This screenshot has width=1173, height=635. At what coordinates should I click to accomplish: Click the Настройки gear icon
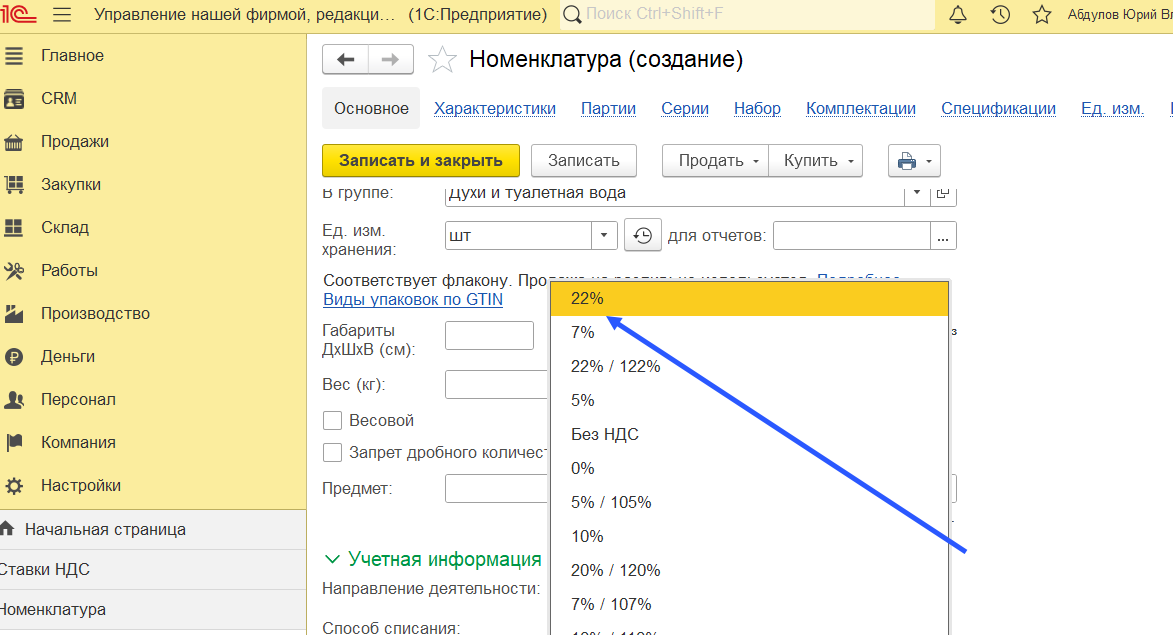coord(13,485)
